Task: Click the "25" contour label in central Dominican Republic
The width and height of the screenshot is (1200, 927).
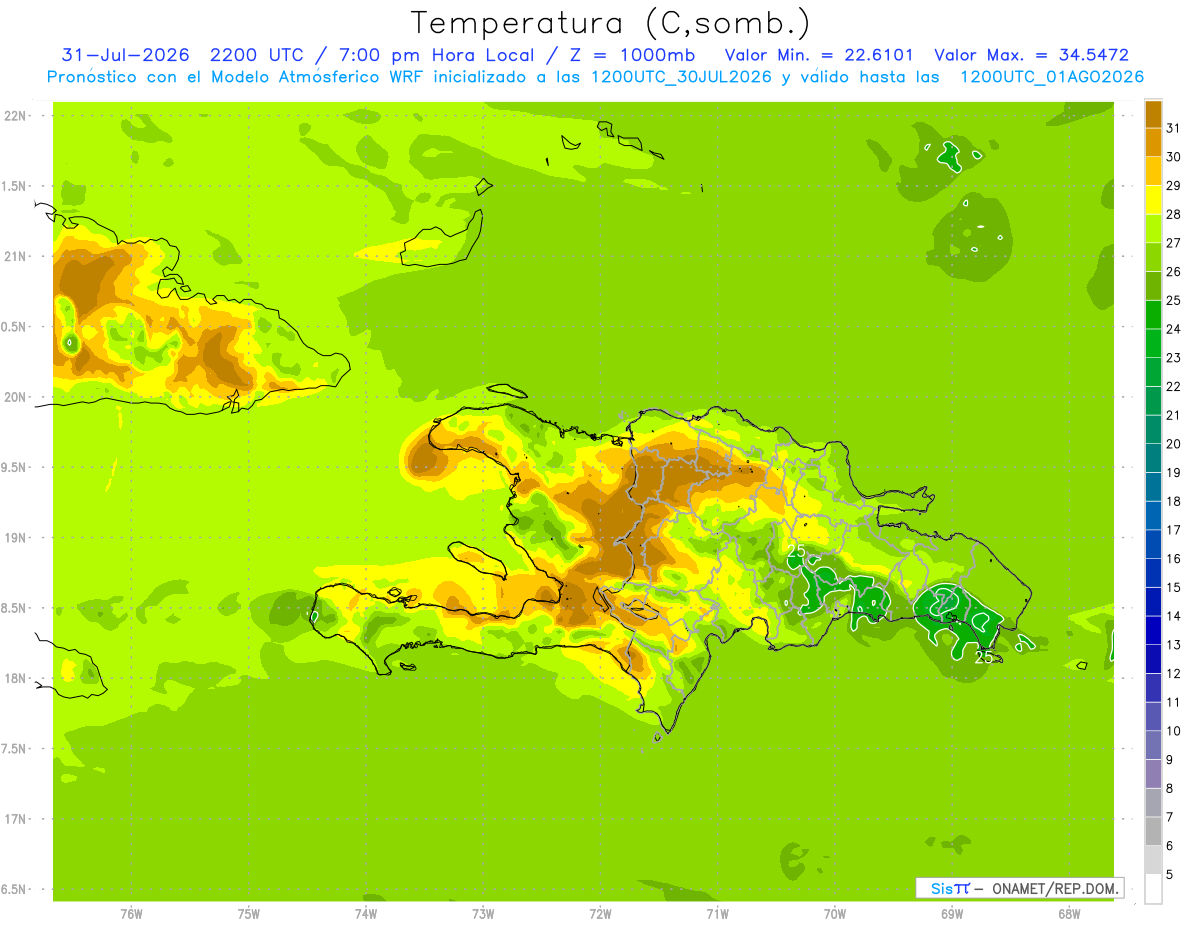Action: (797, 551)
